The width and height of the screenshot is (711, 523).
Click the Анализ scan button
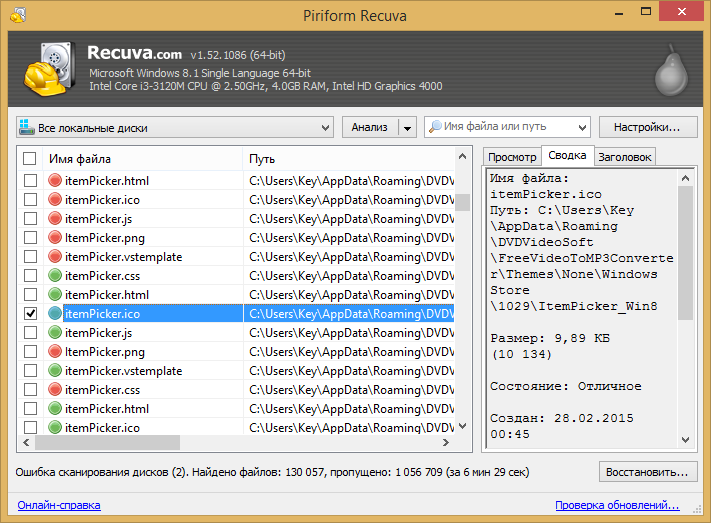pyautogui.click(x=370, y=127)
